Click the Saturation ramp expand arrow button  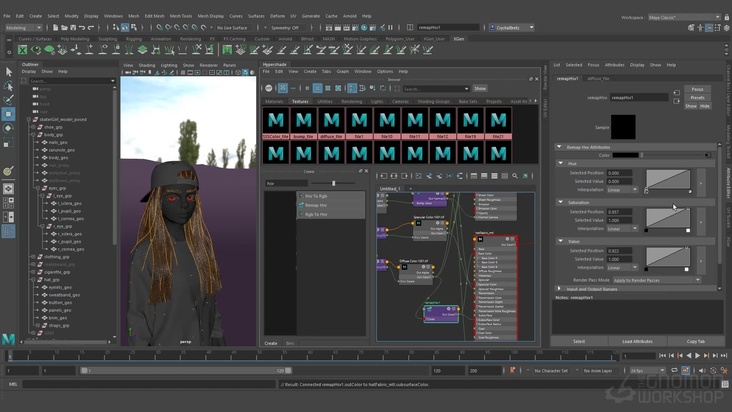(x=701, y=222)
